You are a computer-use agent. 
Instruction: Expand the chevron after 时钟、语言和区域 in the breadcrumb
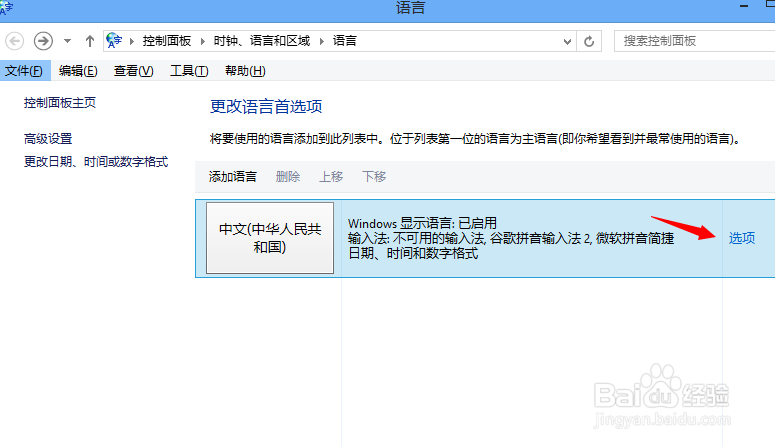[x=322, y=41]
